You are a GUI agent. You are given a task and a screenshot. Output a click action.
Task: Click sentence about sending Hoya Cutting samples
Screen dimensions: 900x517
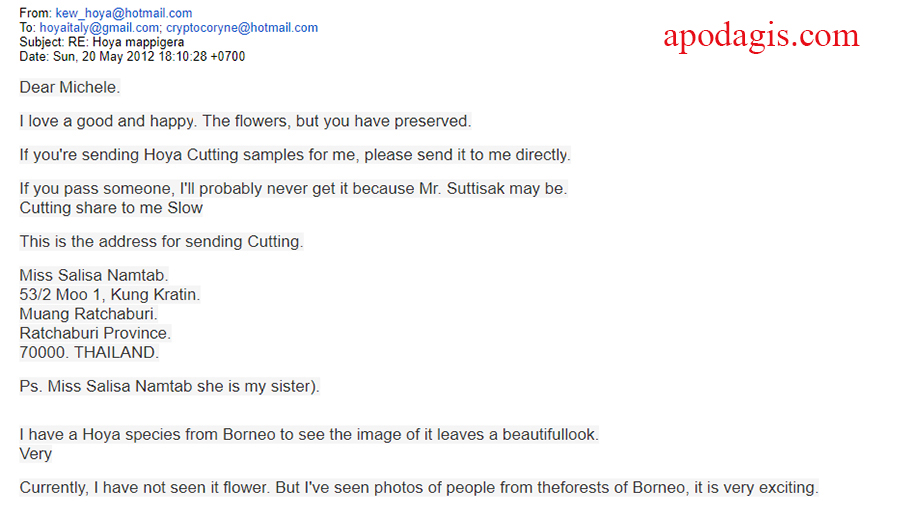(x=295, y=155)
